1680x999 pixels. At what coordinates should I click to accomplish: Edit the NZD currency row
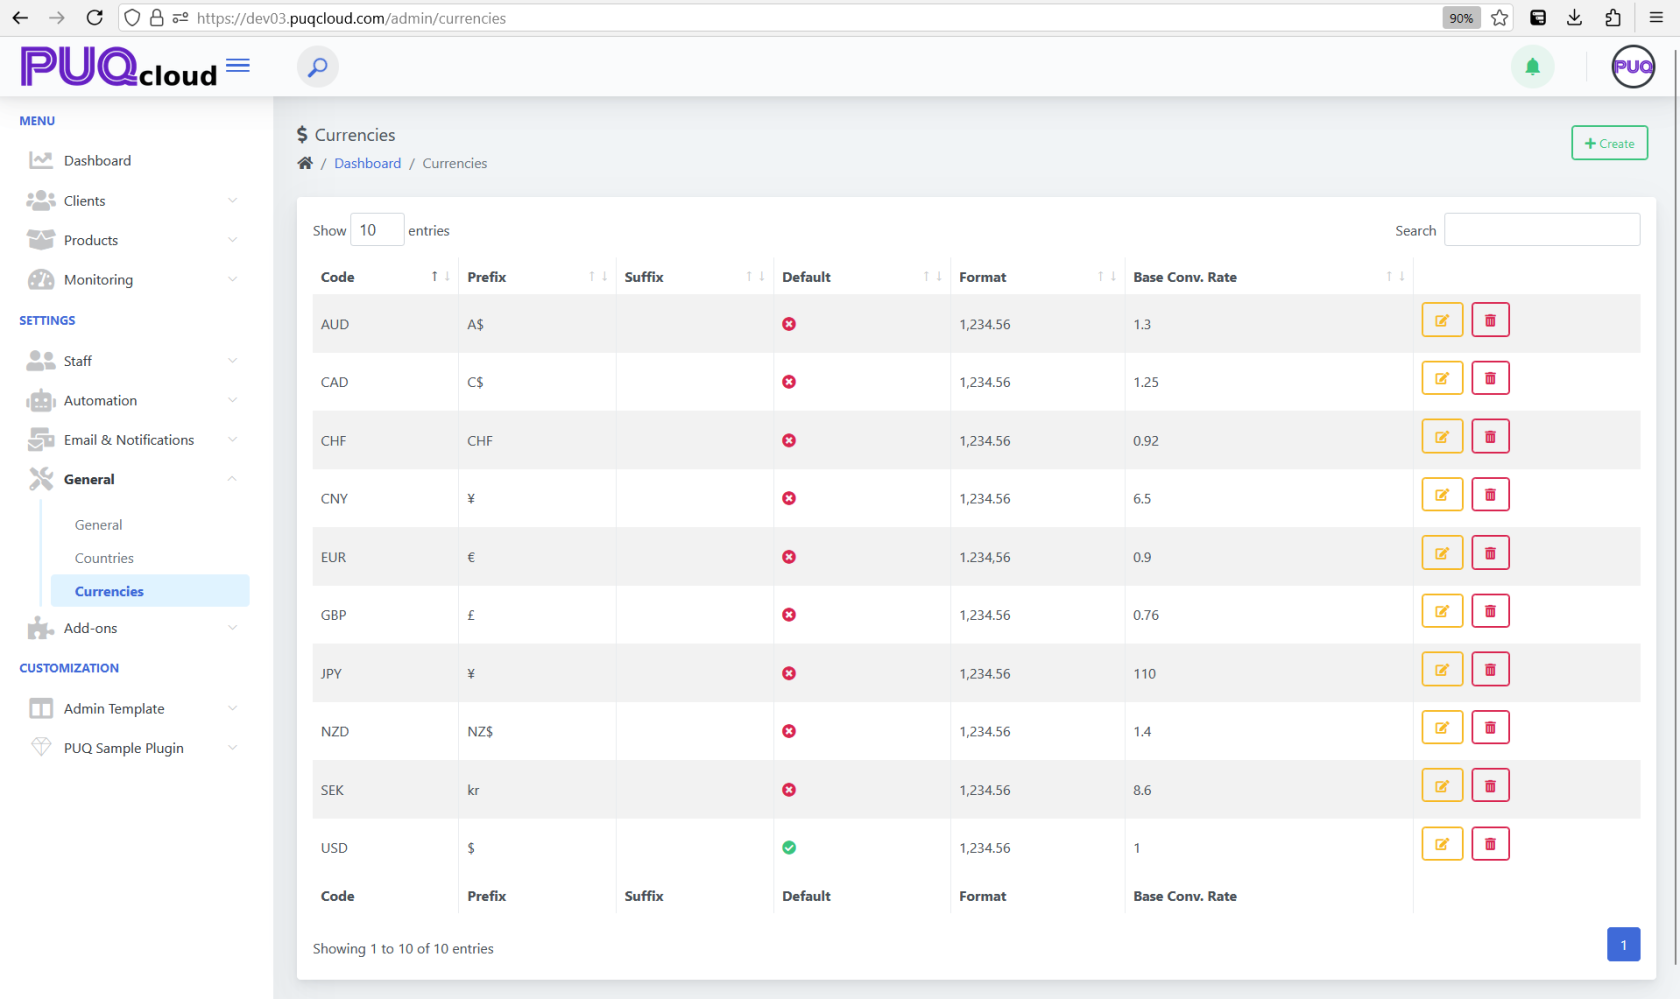[x=1442, y=727]
